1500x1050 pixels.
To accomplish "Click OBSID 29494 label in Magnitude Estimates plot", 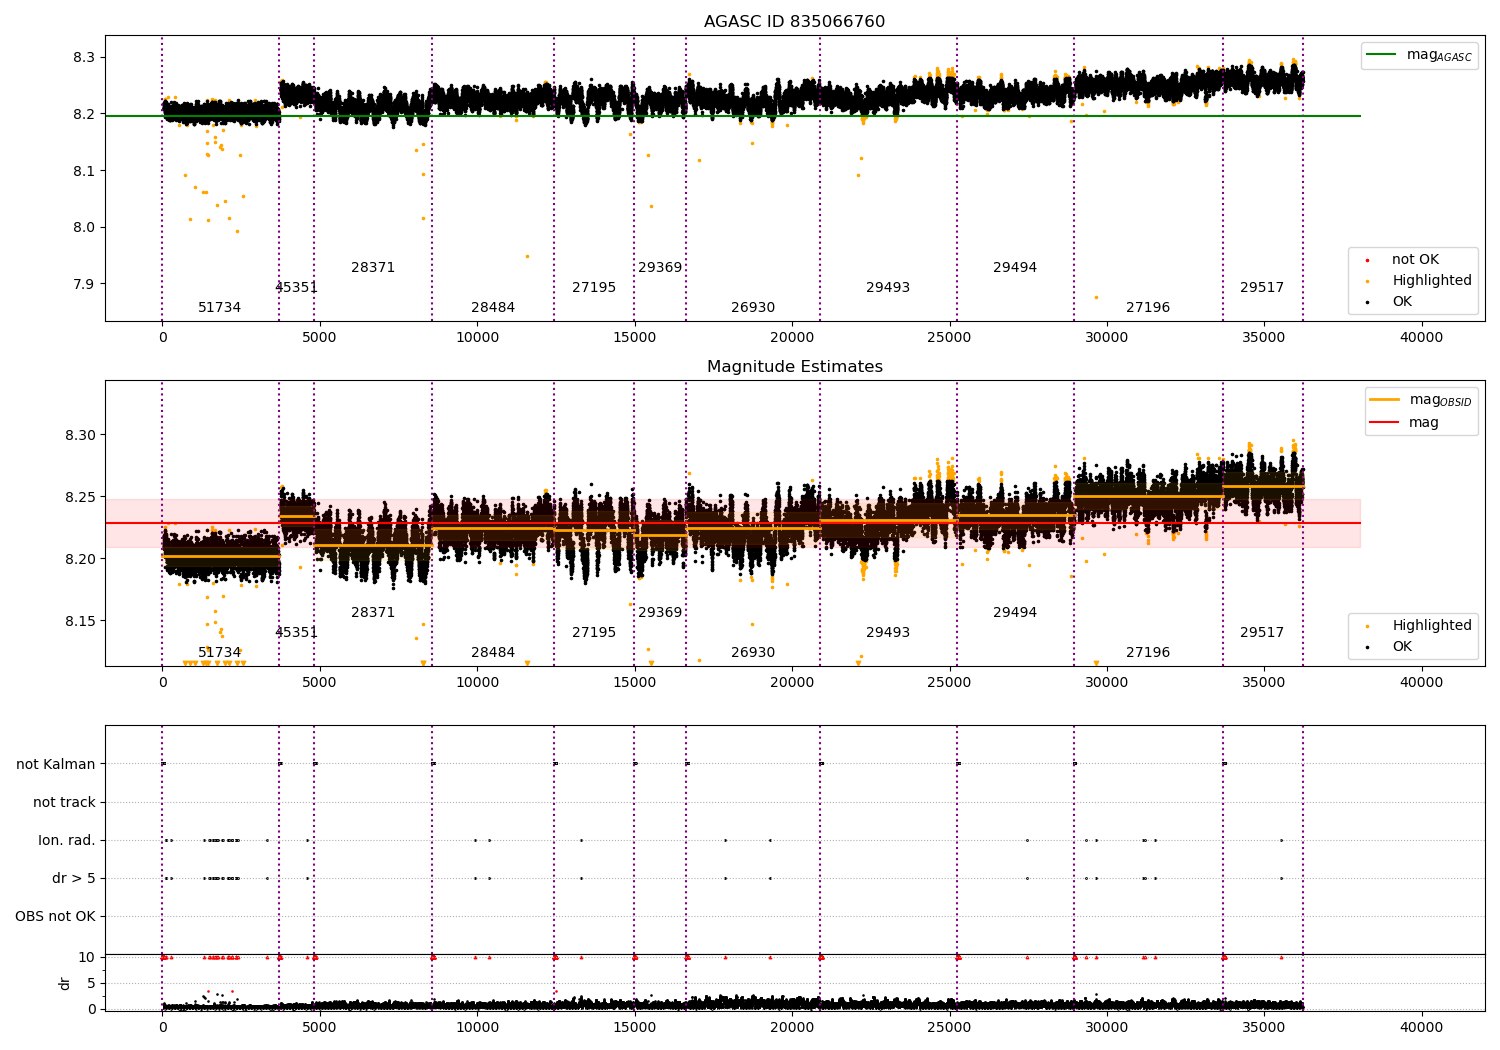I will pyautogui.click(x=1015, y=613).
